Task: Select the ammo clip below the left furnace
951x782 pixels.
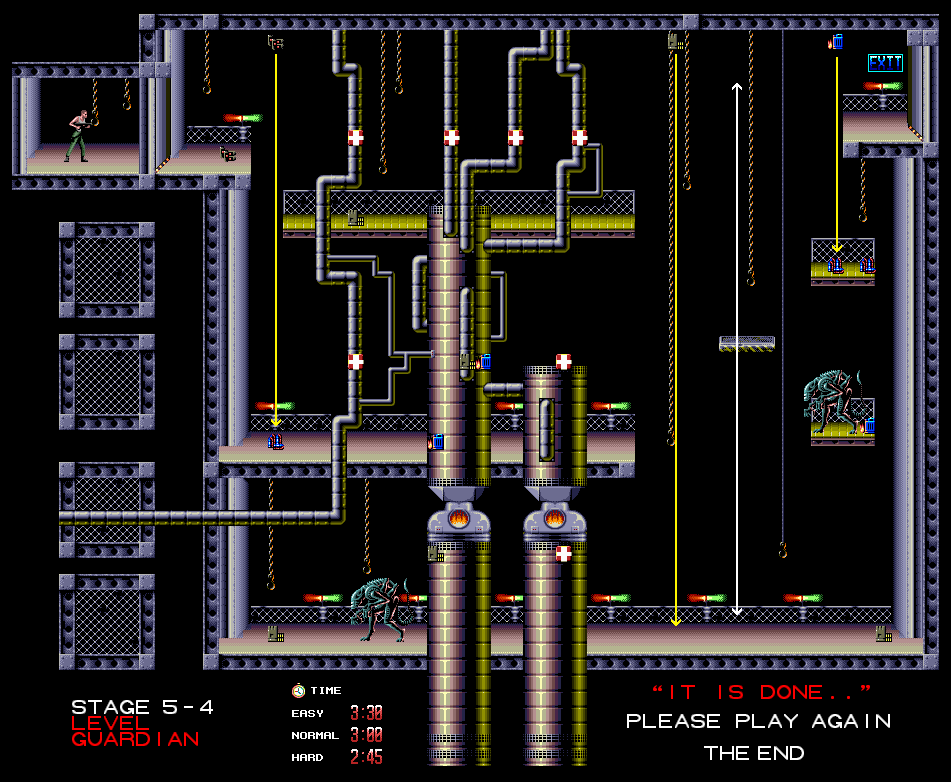Action: click(435, 553)
